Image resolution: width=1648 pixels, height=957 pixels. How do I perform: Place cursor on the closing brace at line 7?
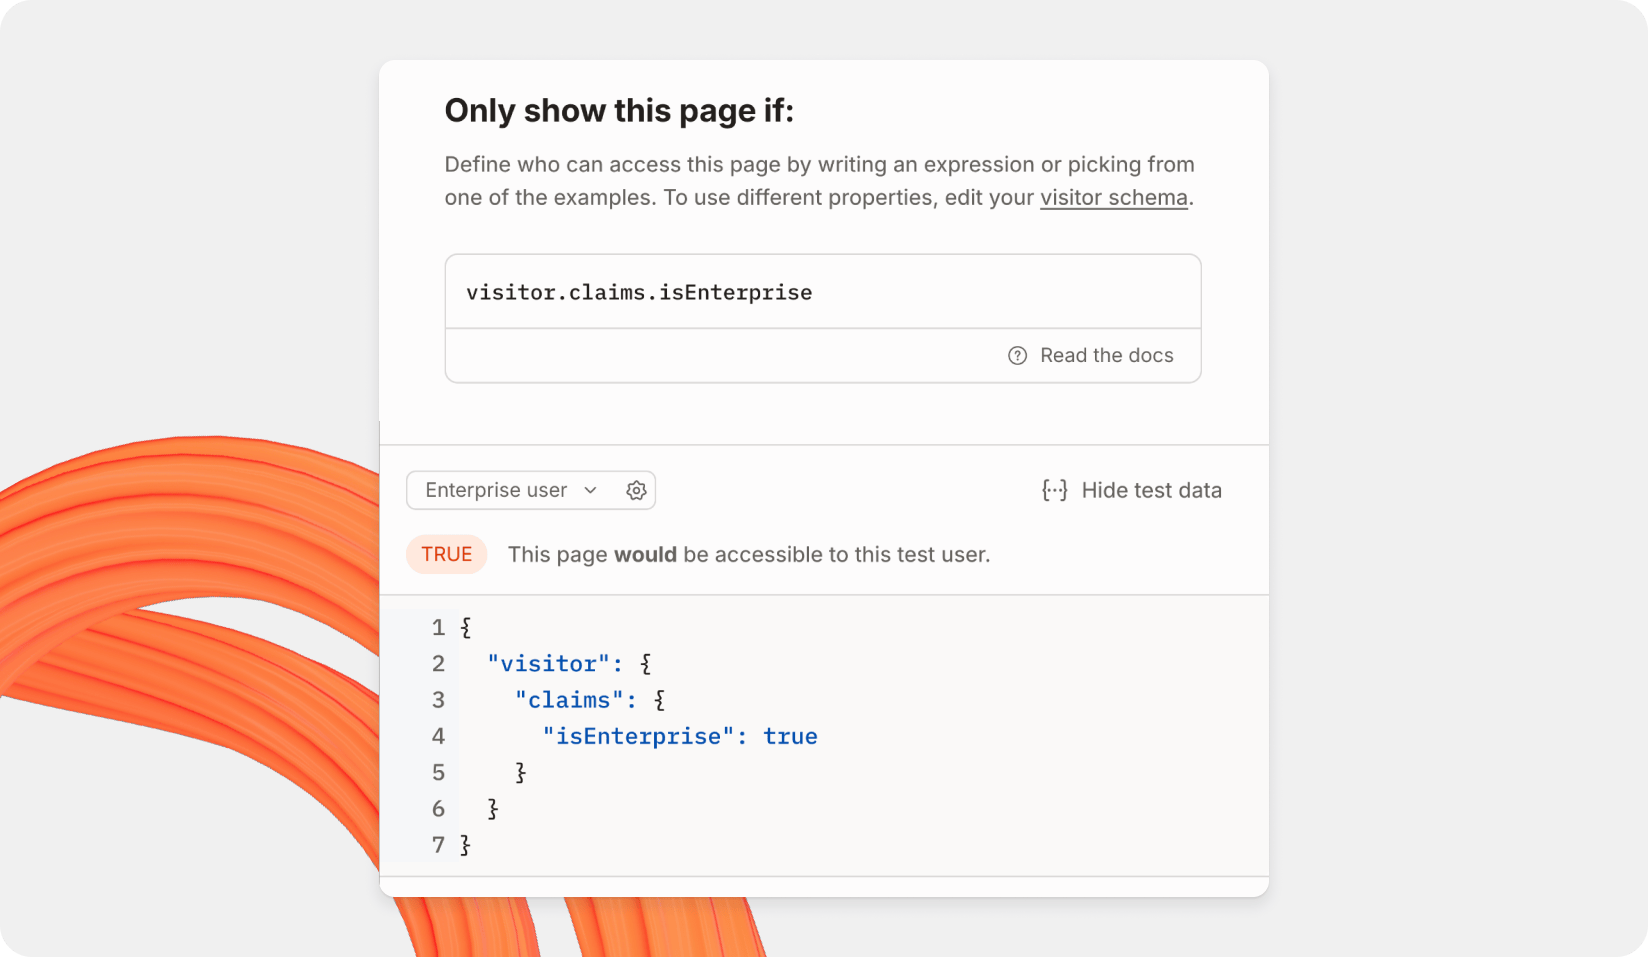[x=465, y=845]
